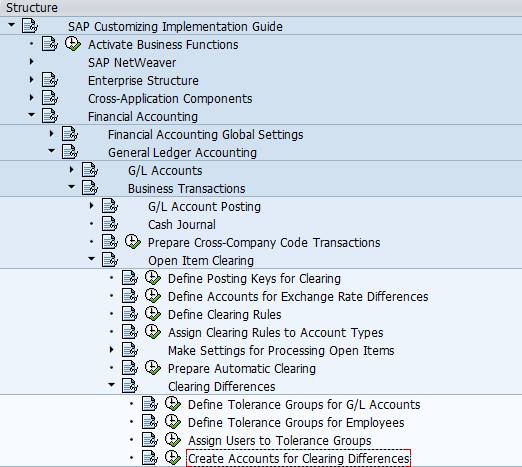The width and height of the screenshot is (522, 467).
Task: Run activity icon for Prepare Automatic Clearing
Action: (153, 368)
